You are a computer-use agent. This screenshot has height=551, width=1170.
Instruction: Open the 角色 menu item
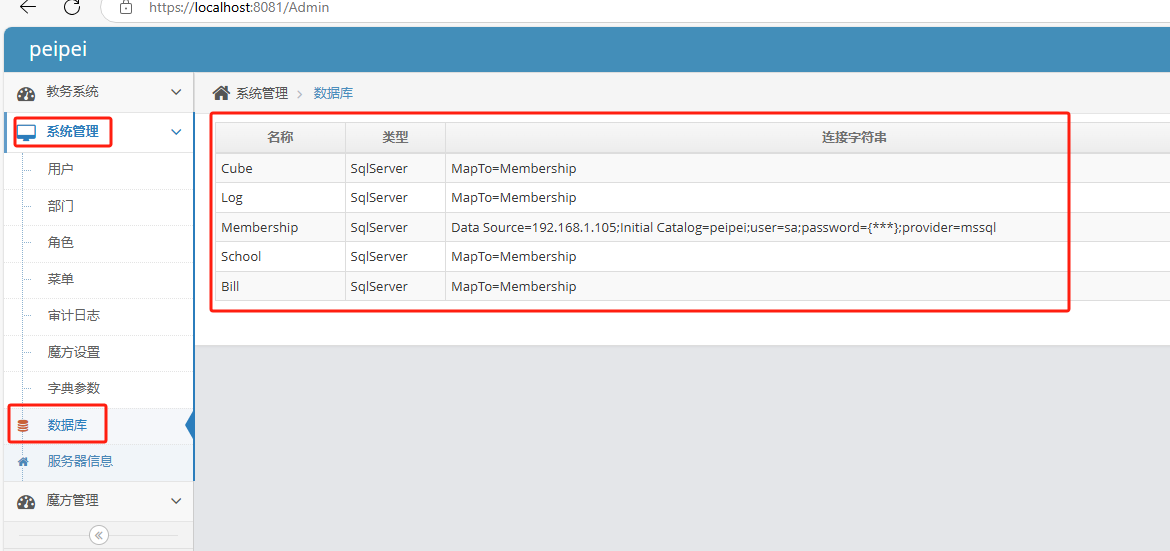click(x=60, y=243)
